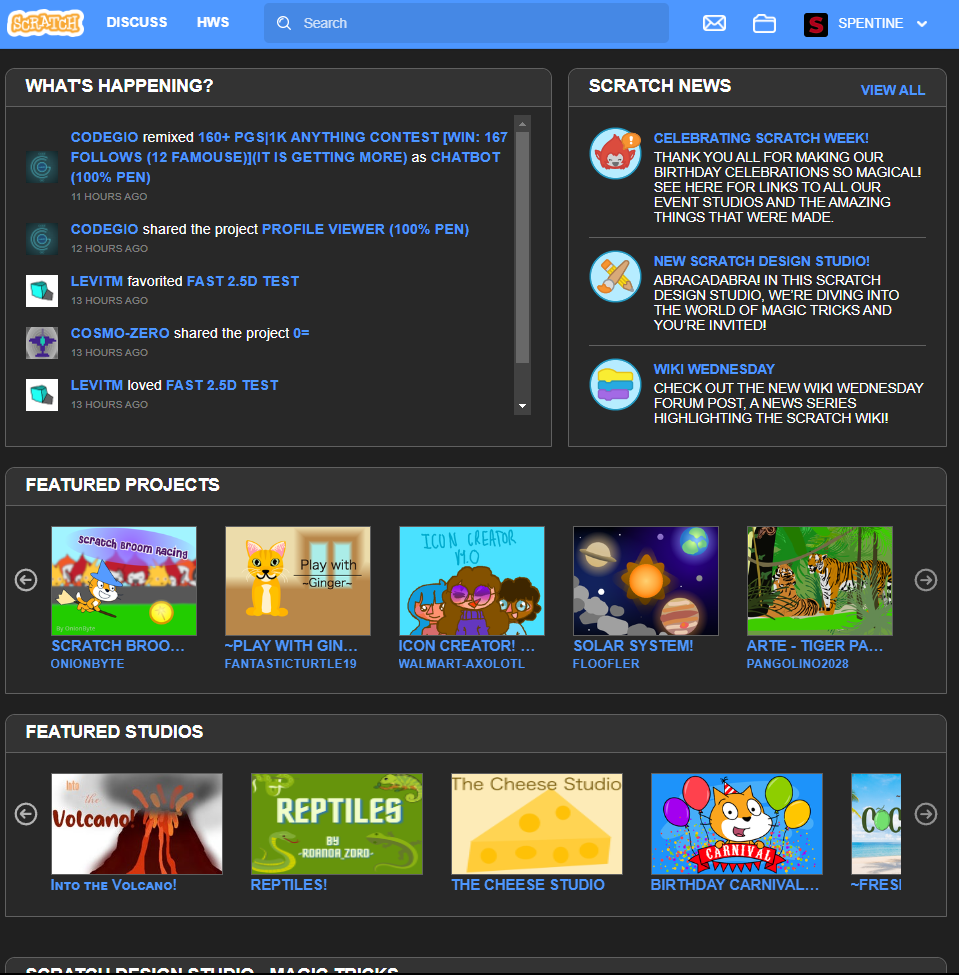The image size is (959, 975).
Task: Click the Scratch Design Studio paintbrush icon
Action: 614,276
